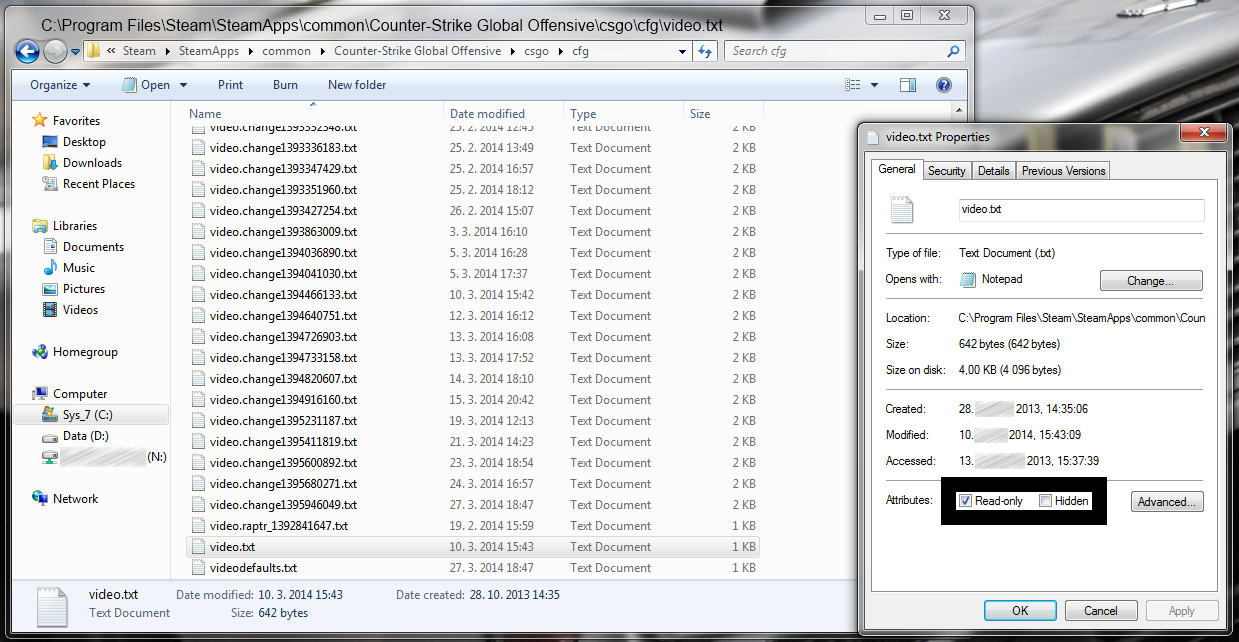The image size is (1239, 642).
Task: Click the SteamApps breadcrumb in the address bar
Action: tap(210, 51)
